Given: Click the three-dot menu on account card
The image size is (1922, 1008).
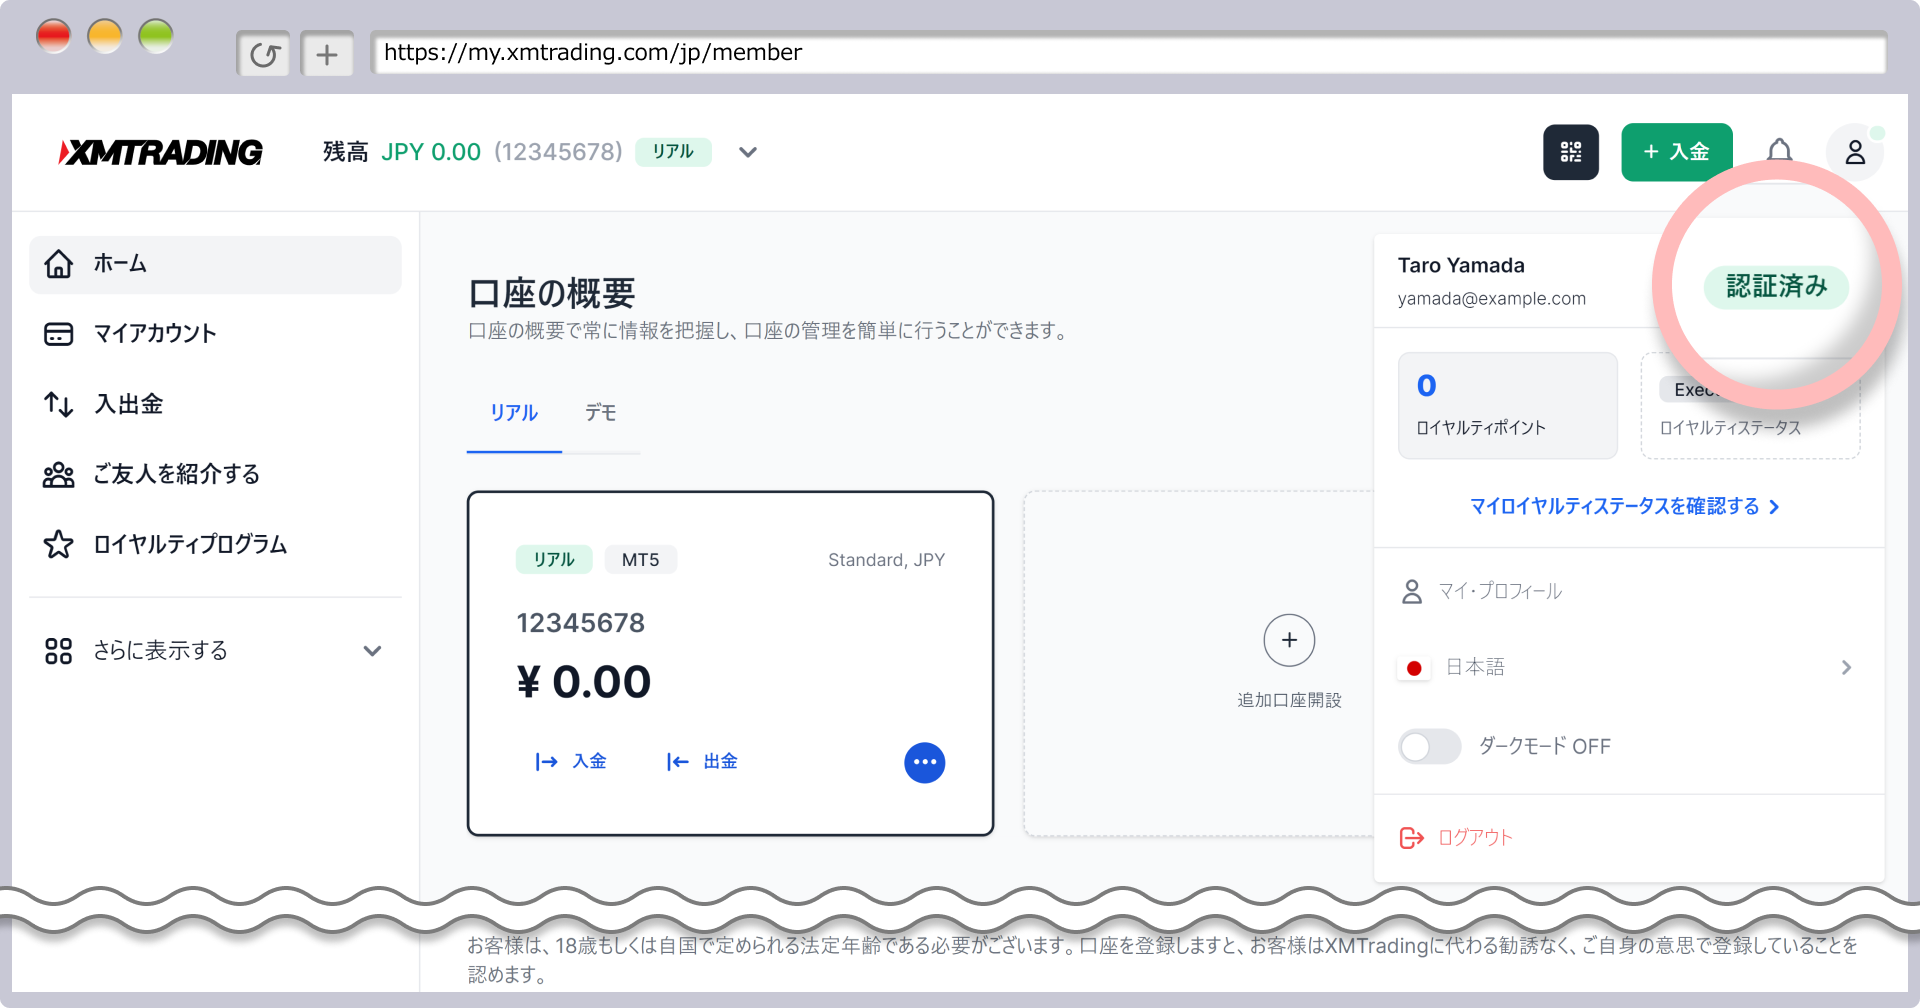Looking at the screenshot, I should [924, 762].
